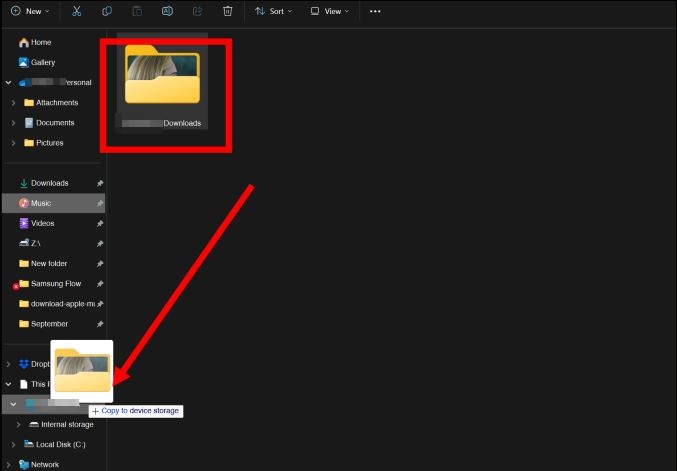The height and width of the screenshot is (471, 677).
Task: Expand the Documents folder chevron
Action: click(13, 123)
